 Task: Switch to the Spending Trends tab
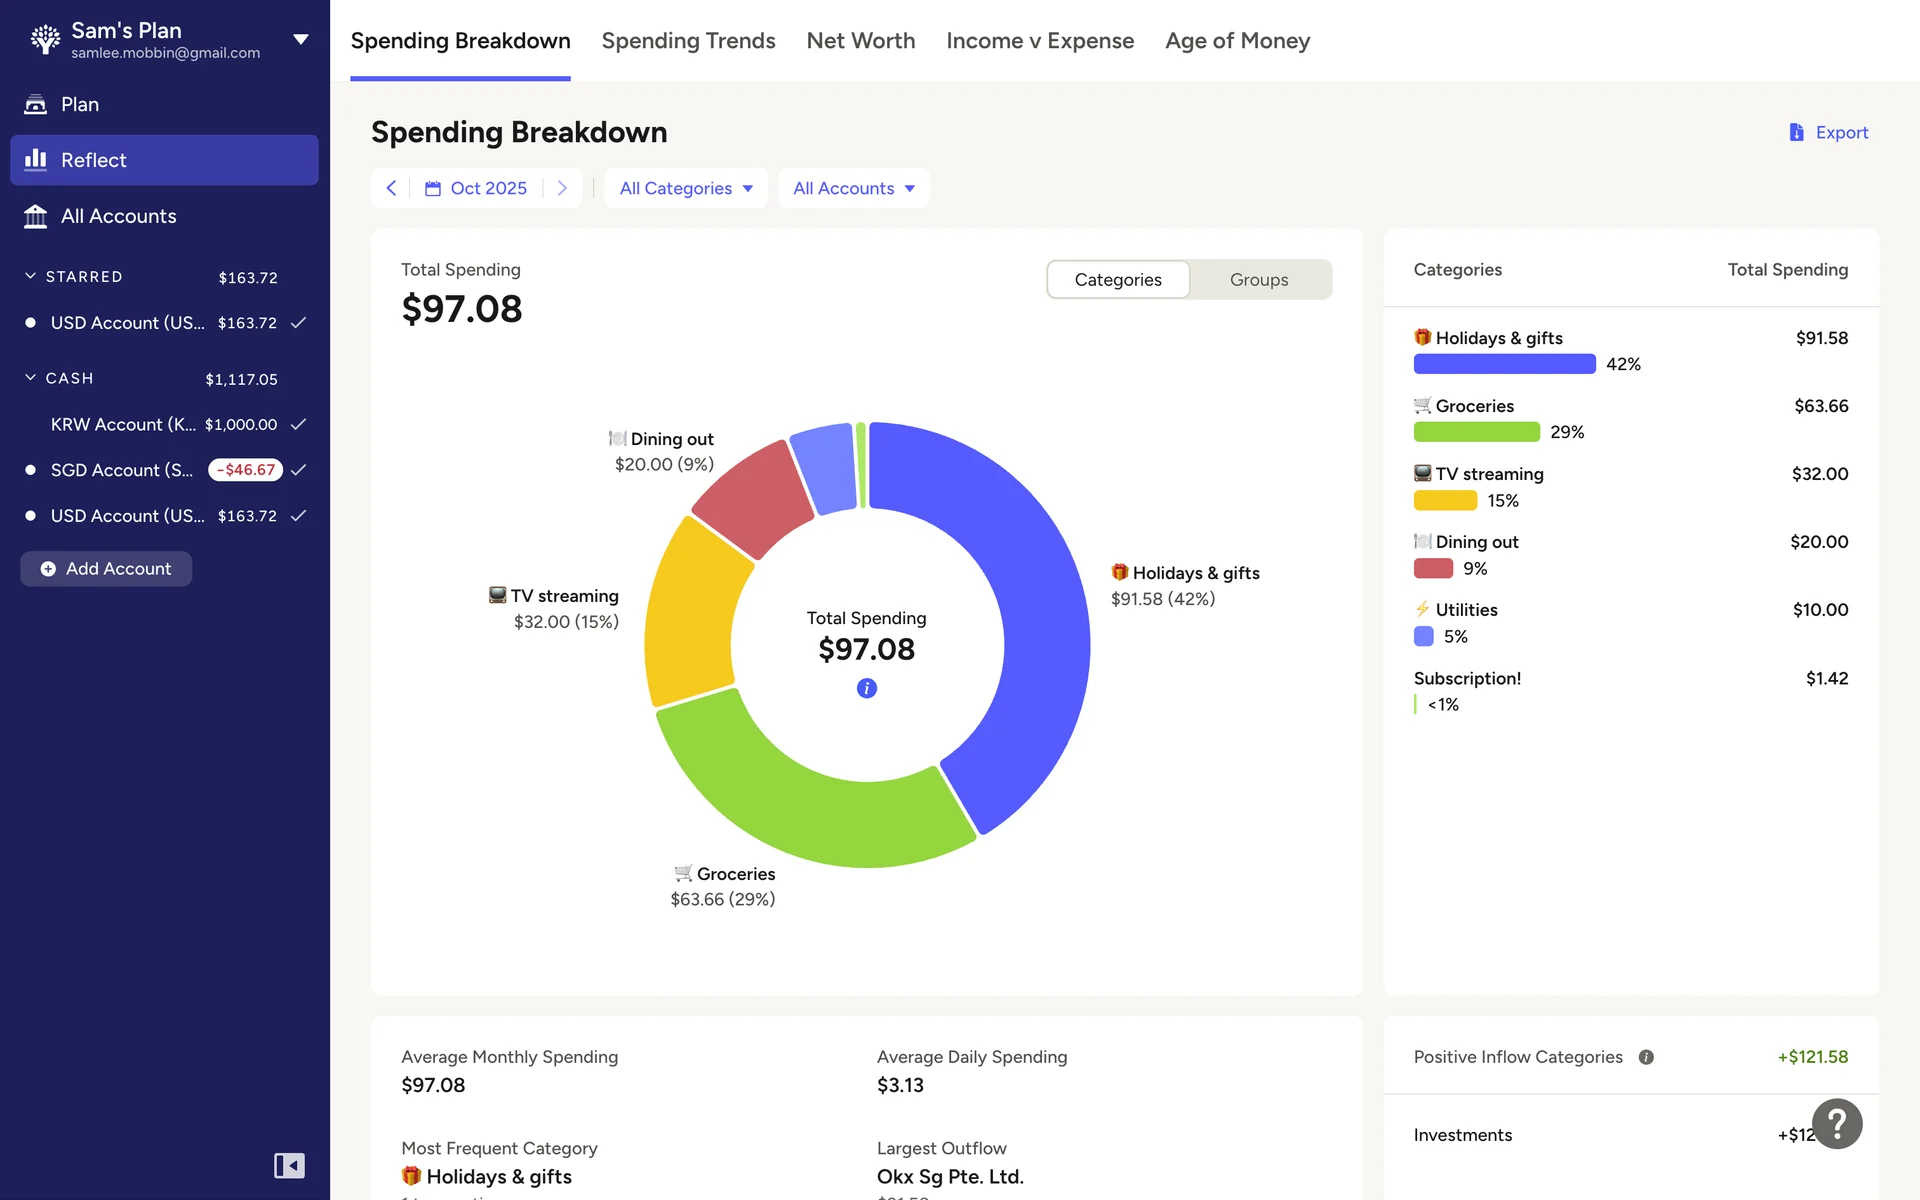click(688, 41)
